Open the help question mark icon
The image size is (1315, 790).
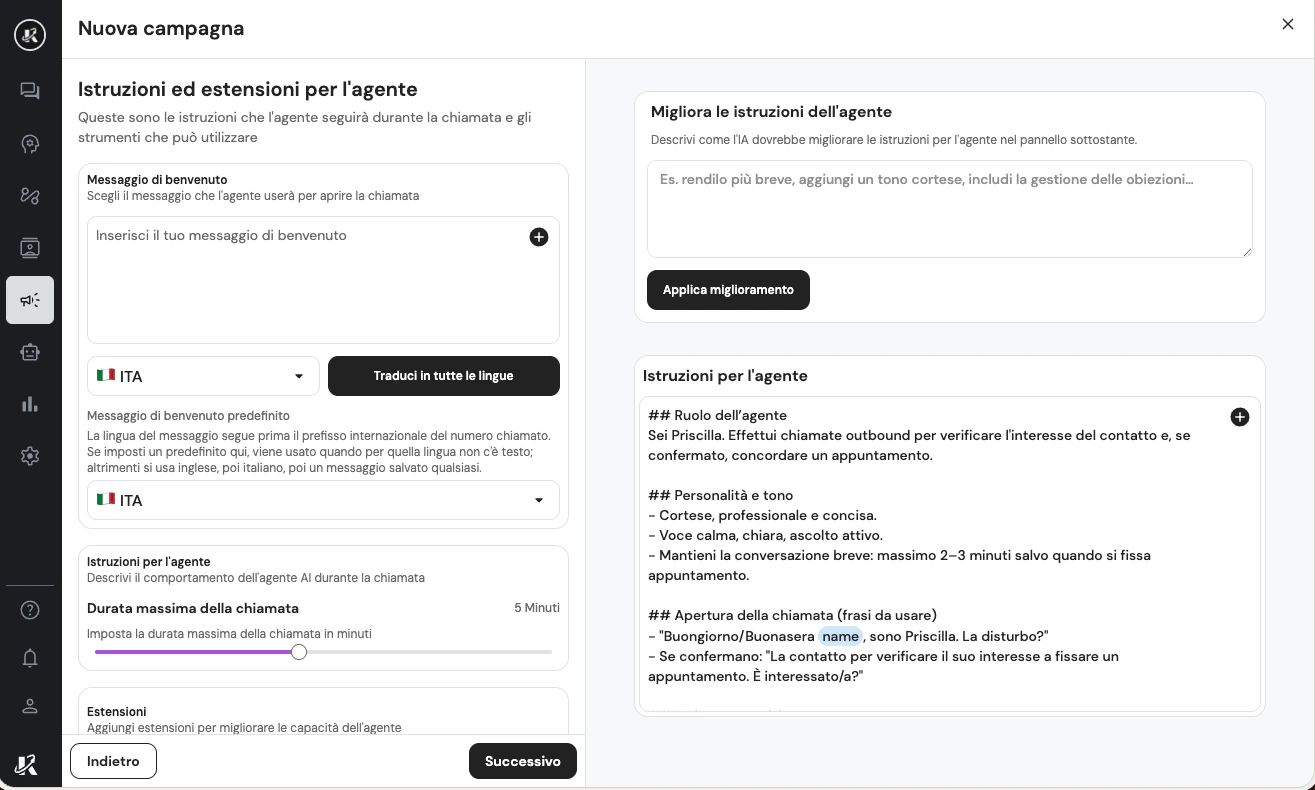tap(30, 610)
